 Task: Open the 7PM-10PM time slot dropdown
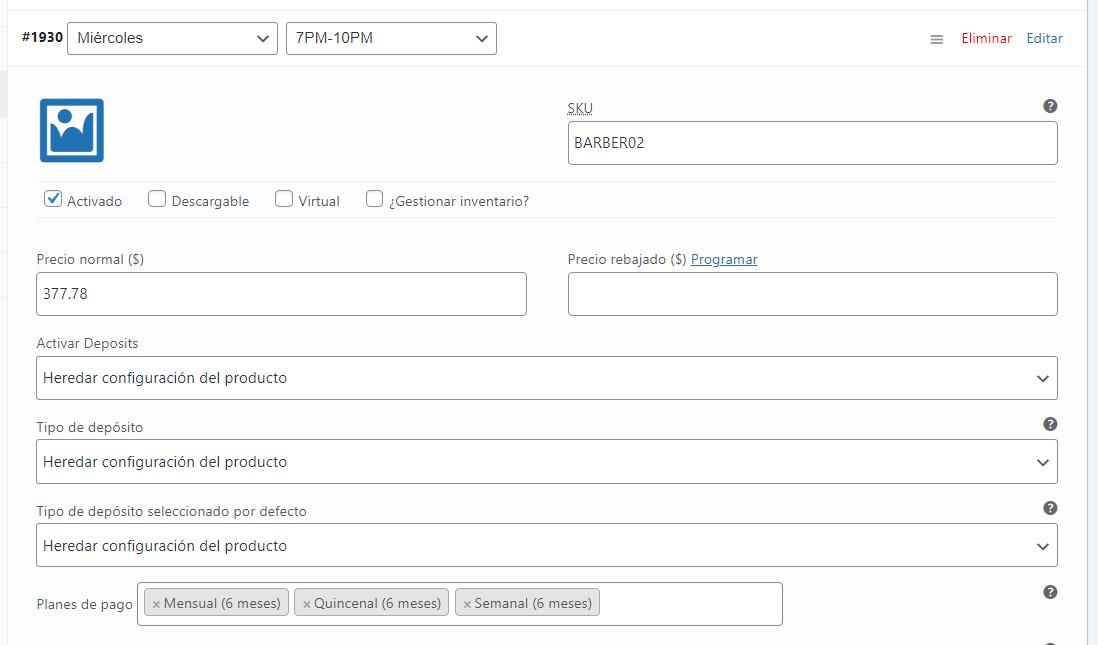pos(391,39)
